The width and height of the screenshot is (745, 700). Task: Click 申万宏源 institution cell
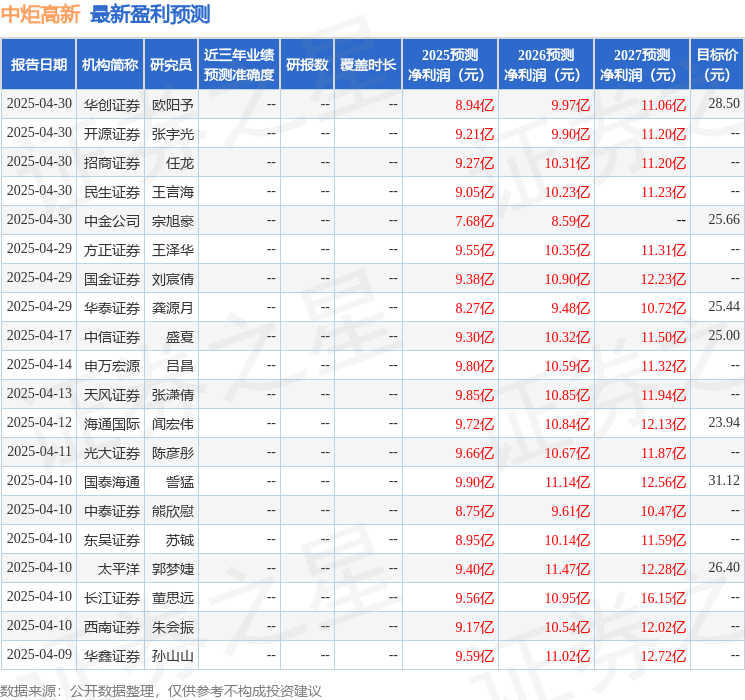coord(112,366)
